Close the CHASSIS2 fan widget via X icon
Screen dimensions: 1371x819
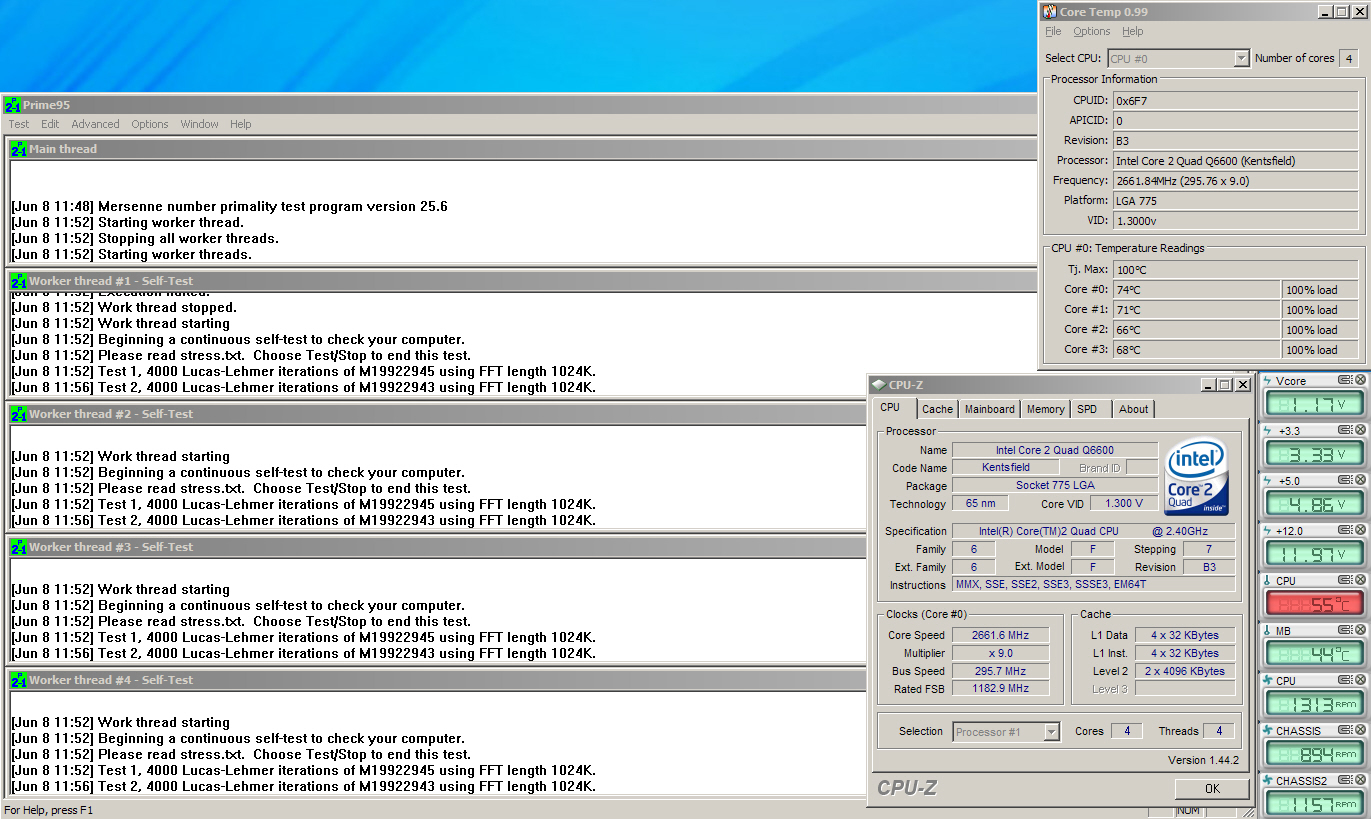point(1359,780)
